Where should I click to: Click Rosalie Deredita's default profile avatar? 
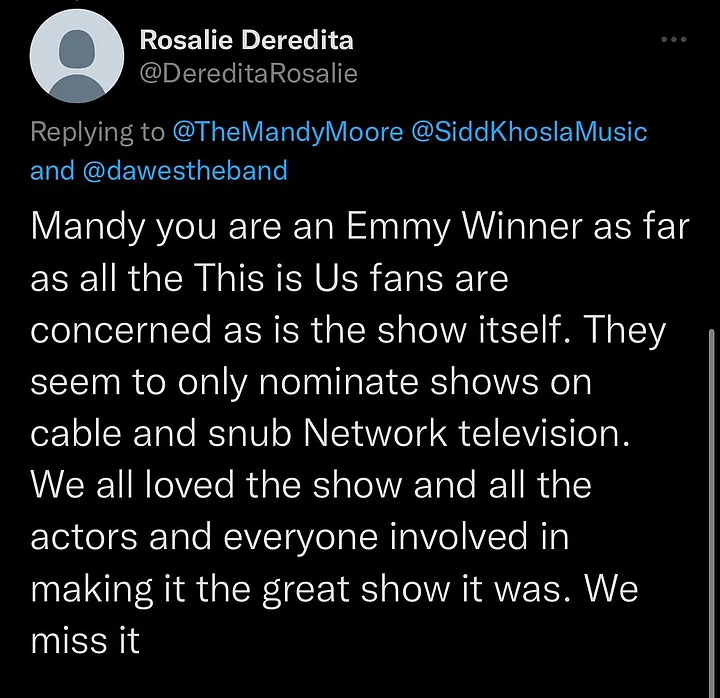pyautogui.click(x=77, y=56)
